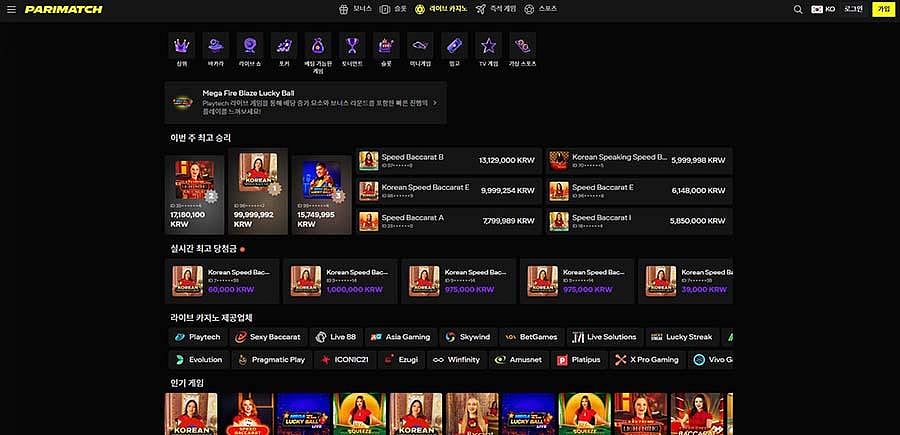Screen dimensions: 900x435
Task: Open Korean Speed Baccarat E win row
Action: coord(449,191)
